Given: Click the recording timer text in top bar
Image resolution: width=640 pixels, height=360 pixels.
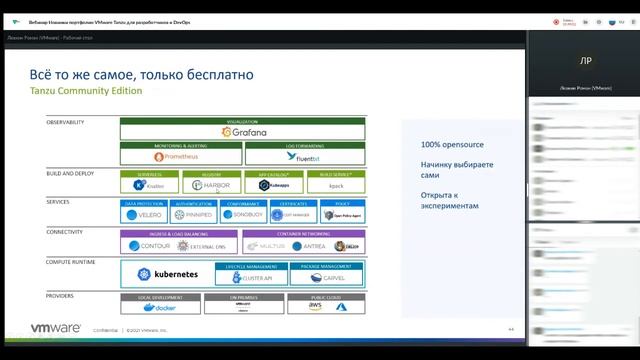Looking at the screenshot, I should pyautogui.click(x=569, y=22).
